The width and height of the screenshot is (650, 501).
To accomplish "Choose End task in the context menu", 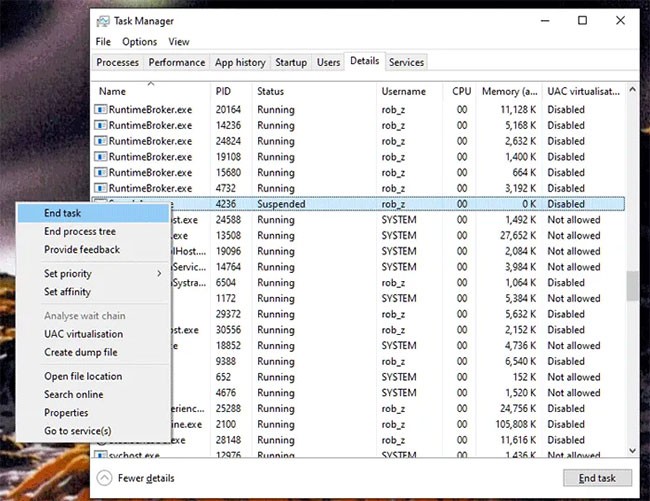I will 62,213.
